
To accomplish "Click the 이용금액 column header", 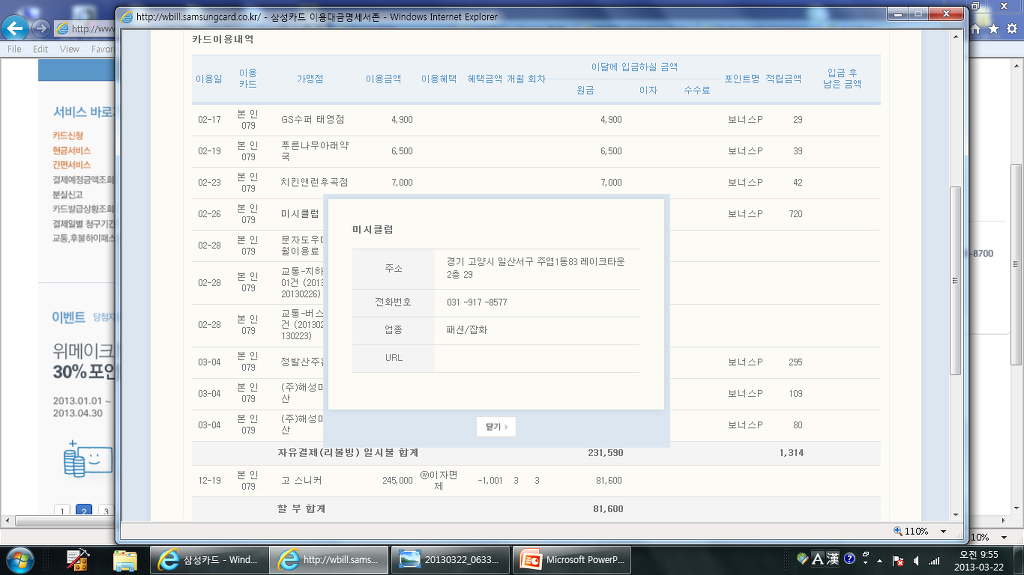I will pyautogui.click(x=383, y=78).
